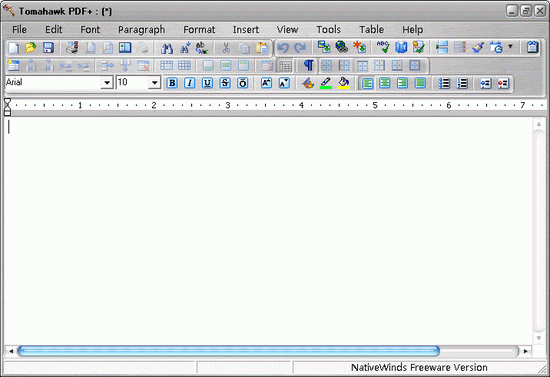
Task: Open the Help menu
Action: [412, 30]
